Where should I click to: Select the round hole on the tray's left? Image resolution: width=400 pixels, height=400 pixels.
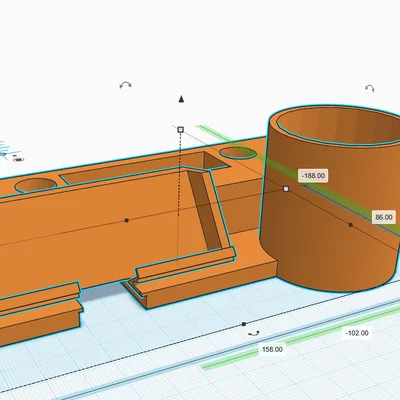(35, 185)
